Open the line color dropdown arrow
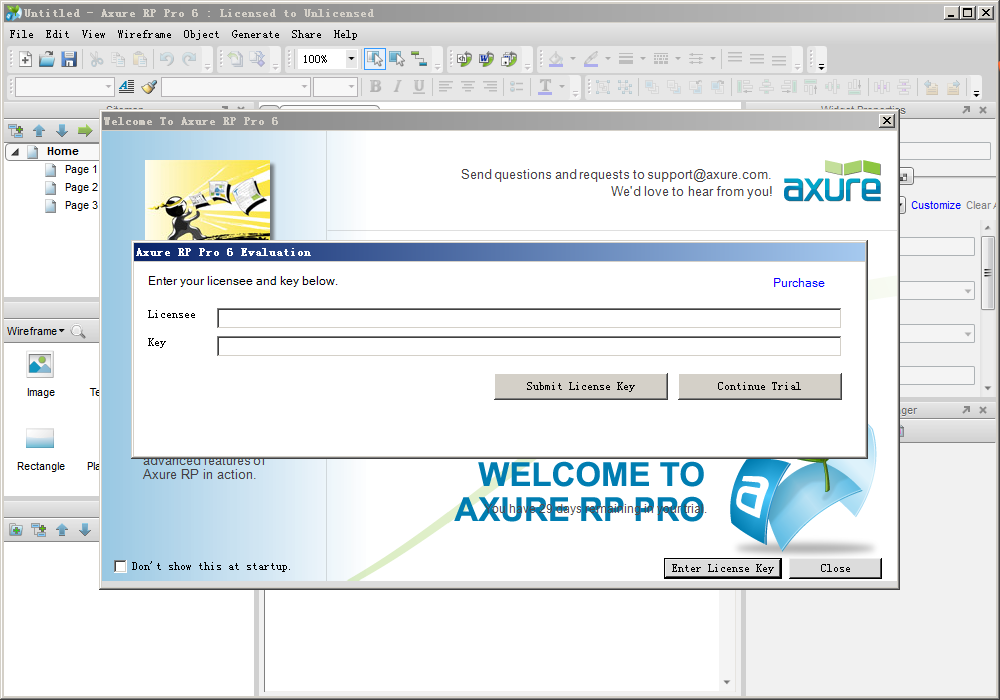 coord(608,59)
